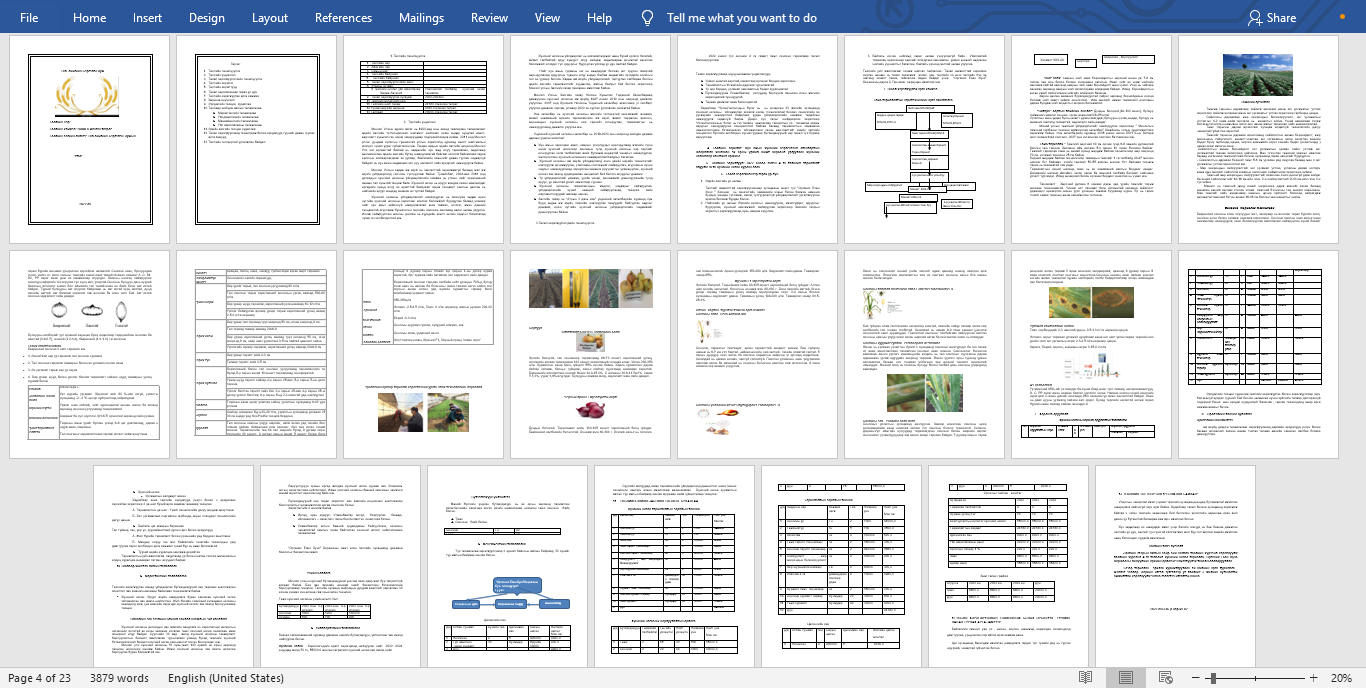Click the Page 4 of 23 indicator
Screen dimensions: 1366x688
pyautogui.click(x=39, y=678)
